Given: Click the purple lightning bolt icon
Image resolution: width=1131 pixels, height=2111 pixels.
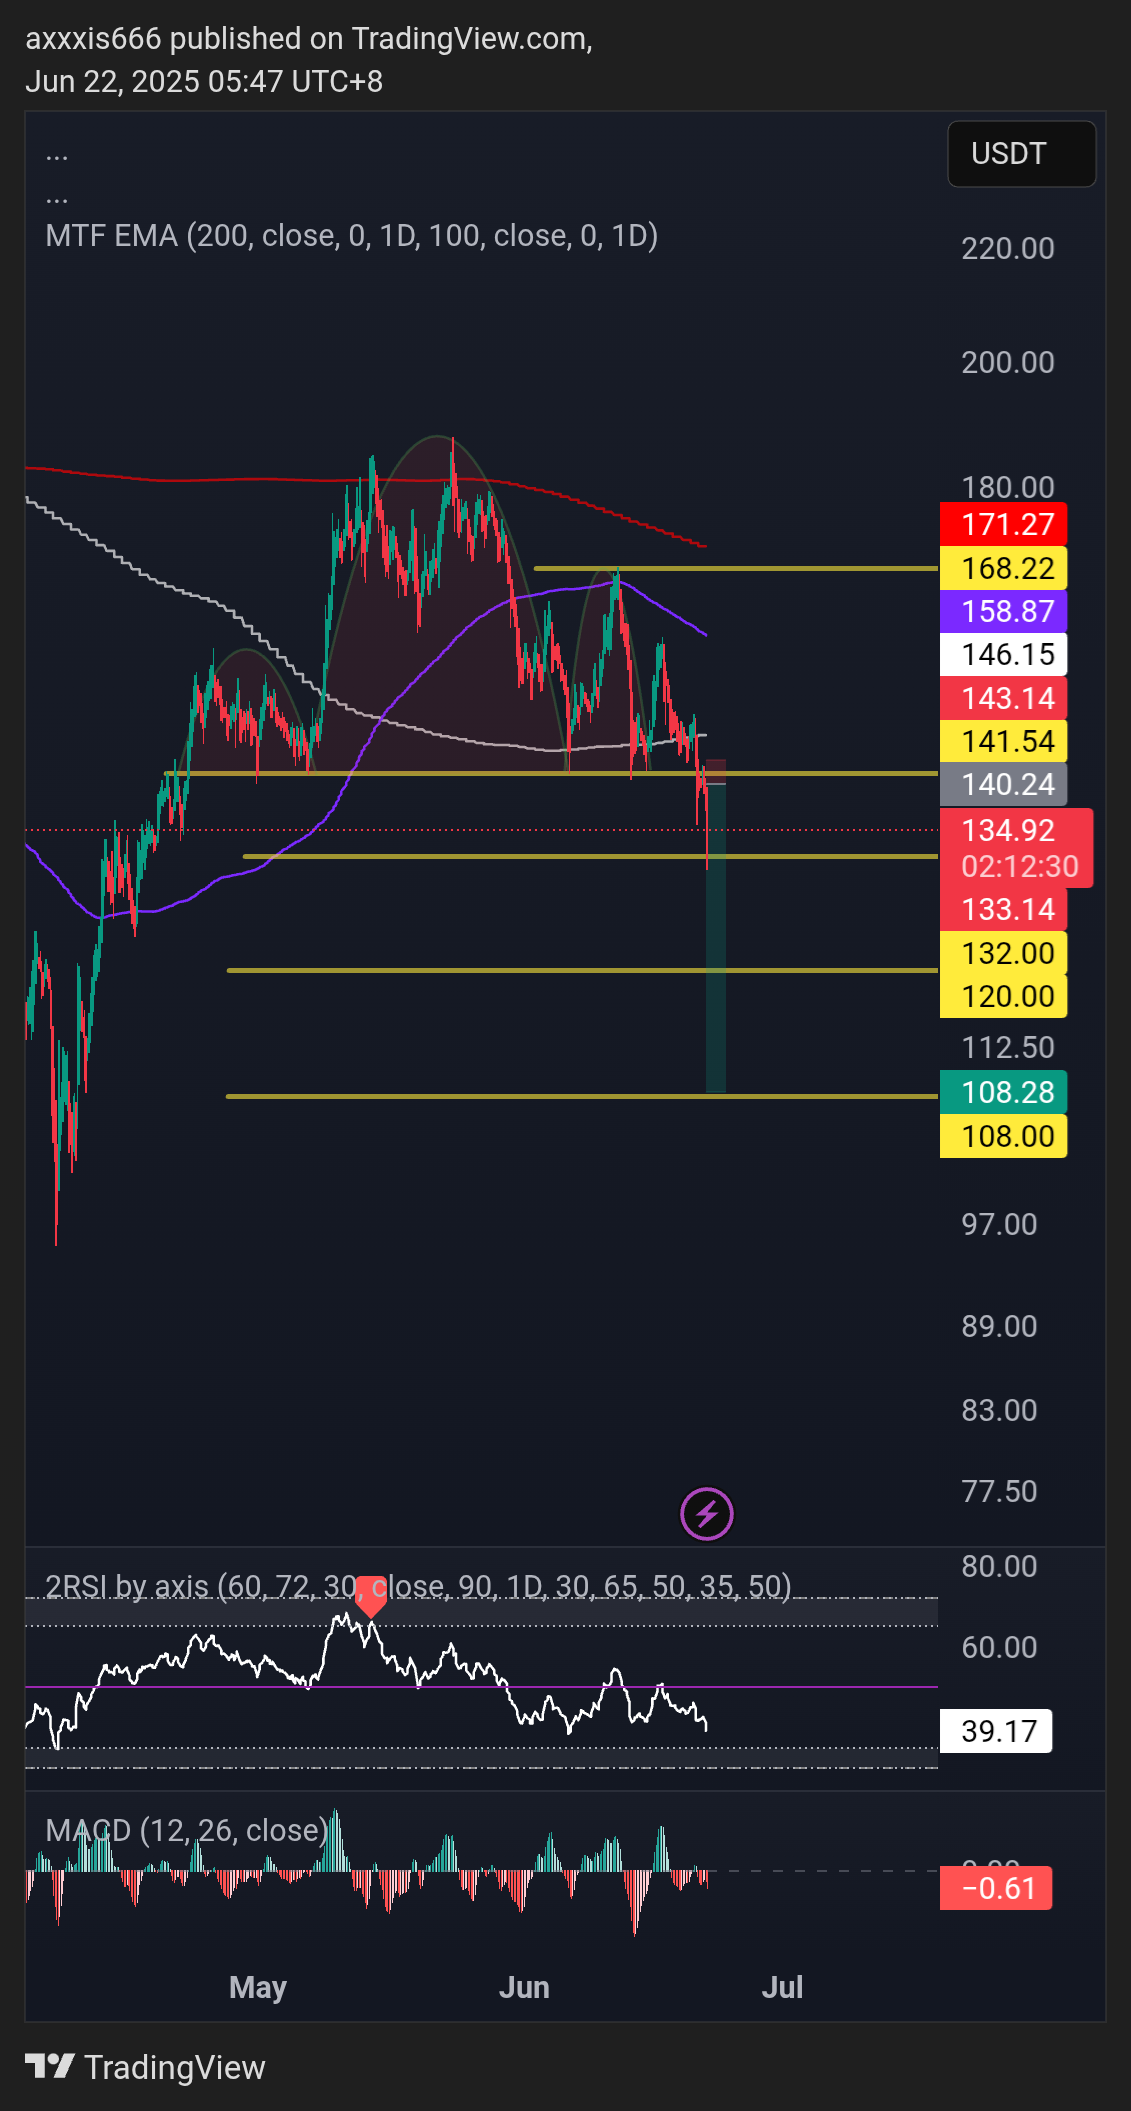Looking at the screenshot, I should (x=707, y=1514).
